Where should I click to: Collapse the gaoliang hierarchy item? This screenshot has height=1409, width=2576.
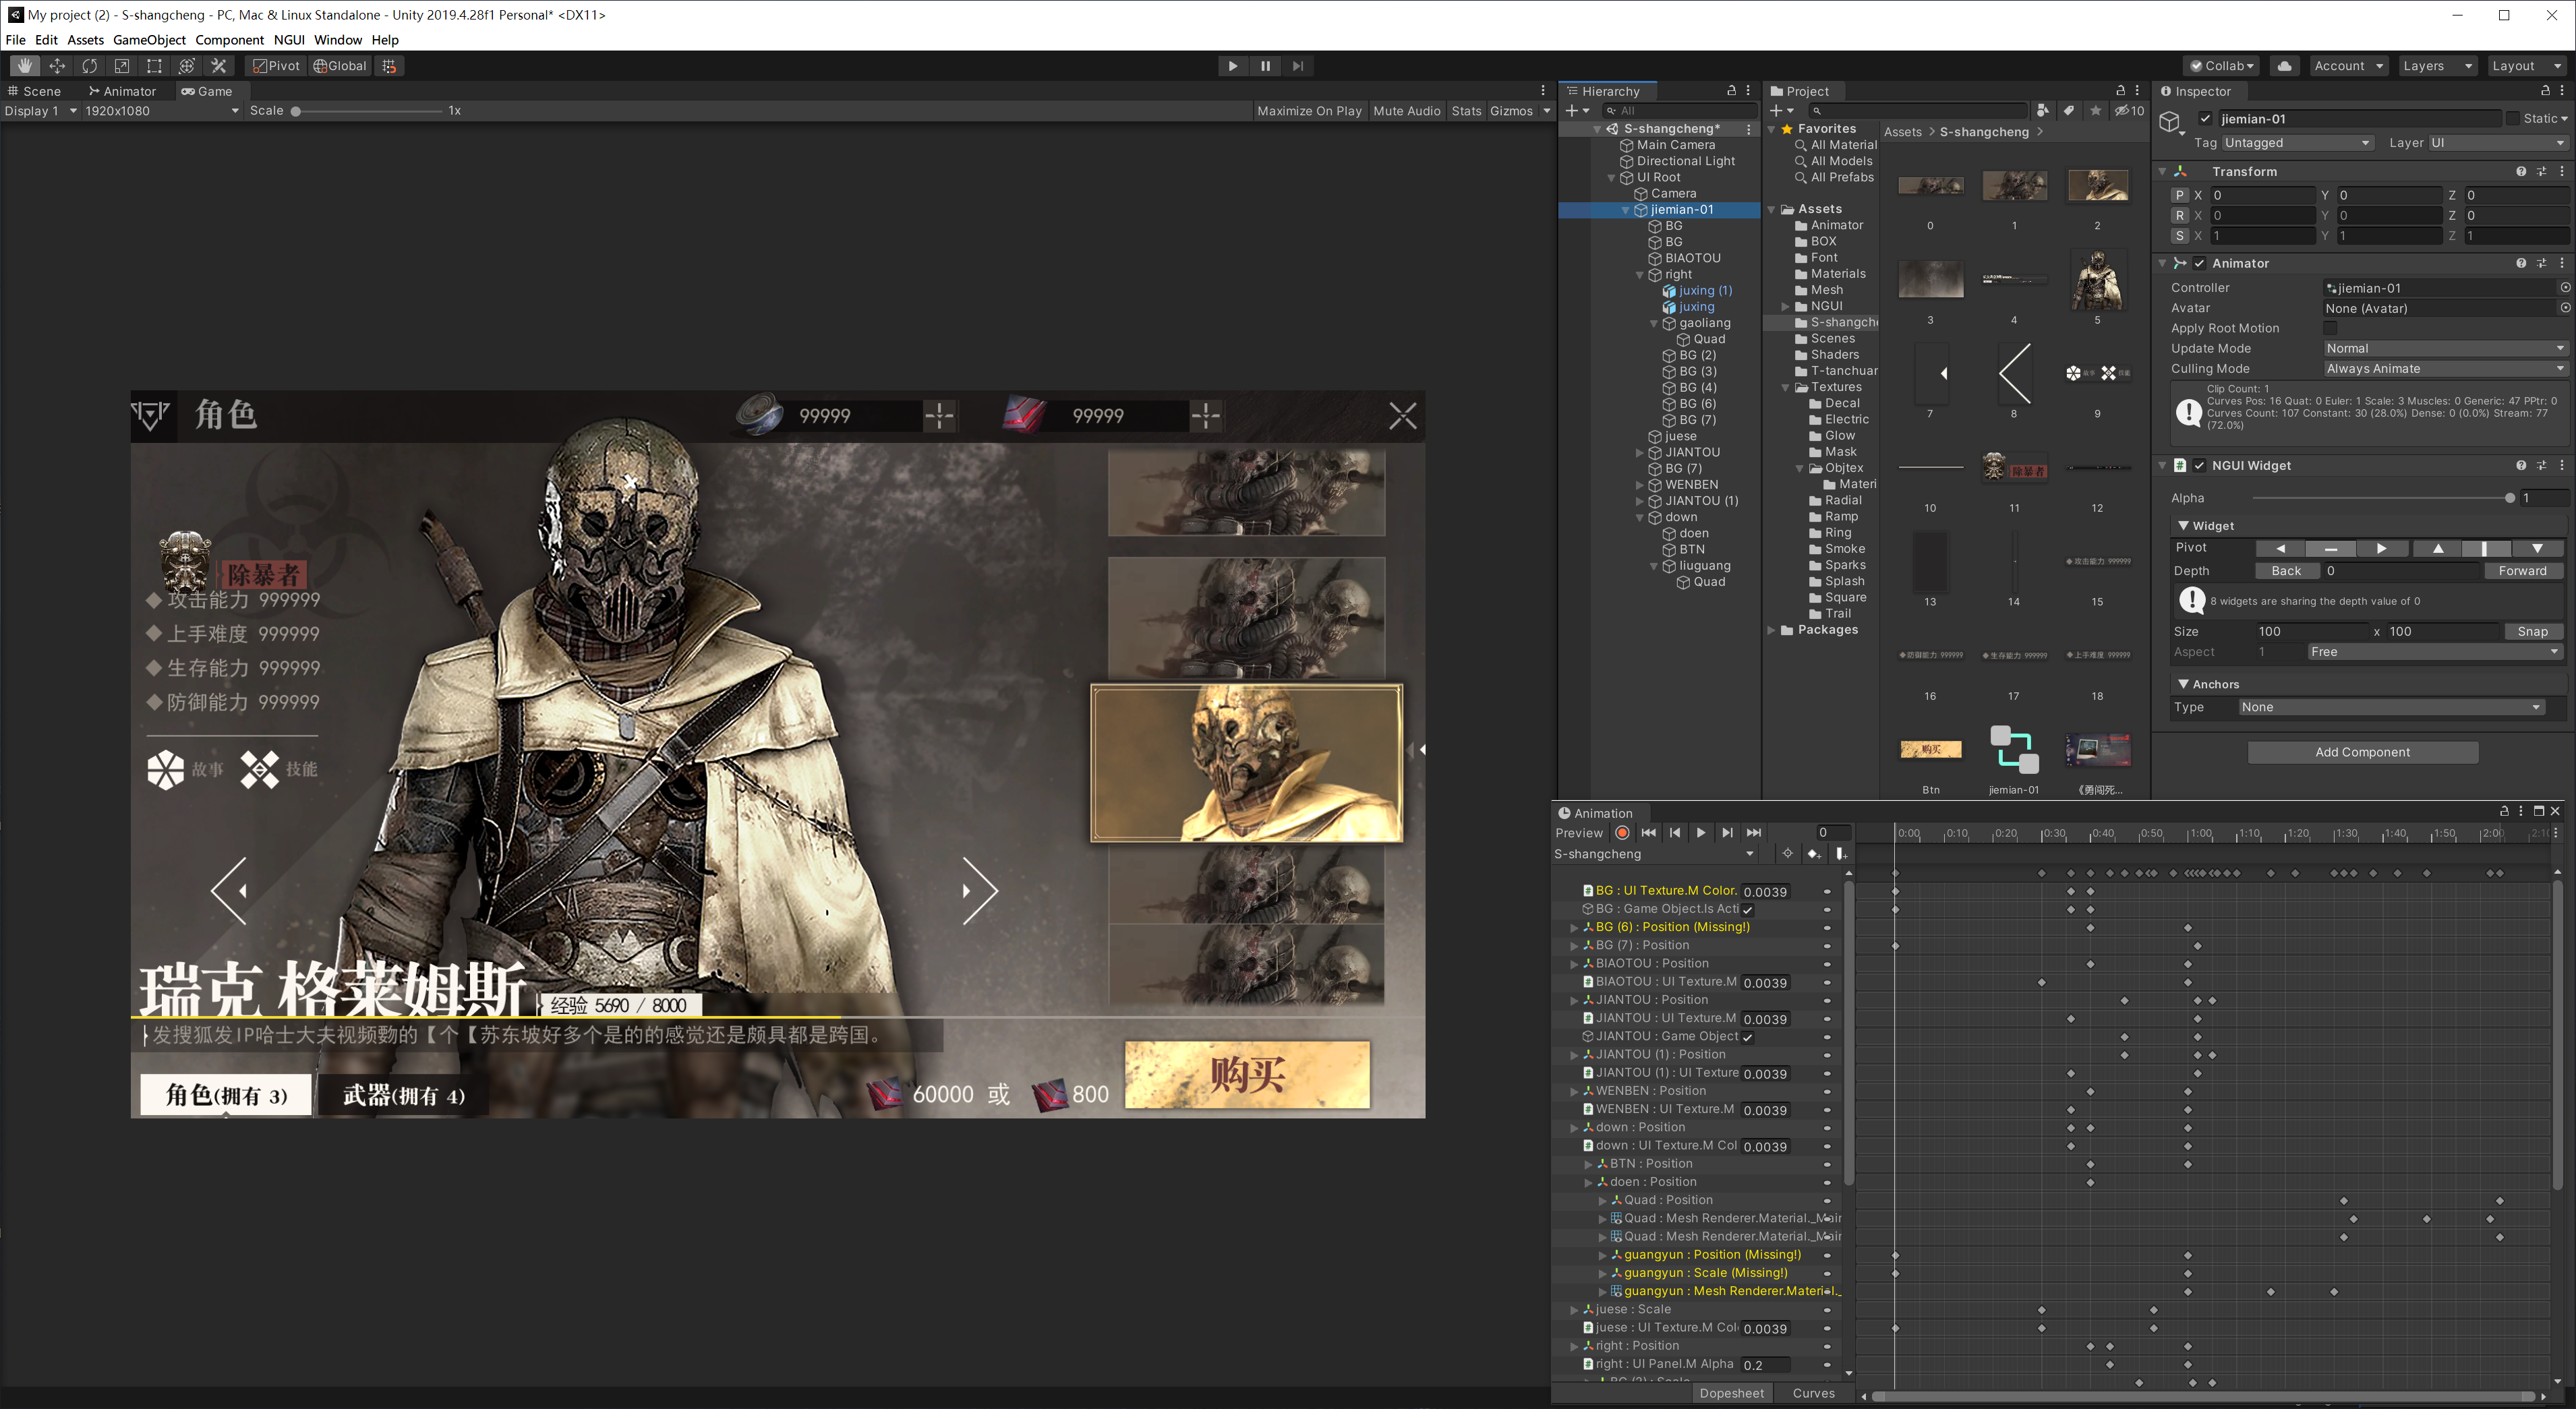1653,323
